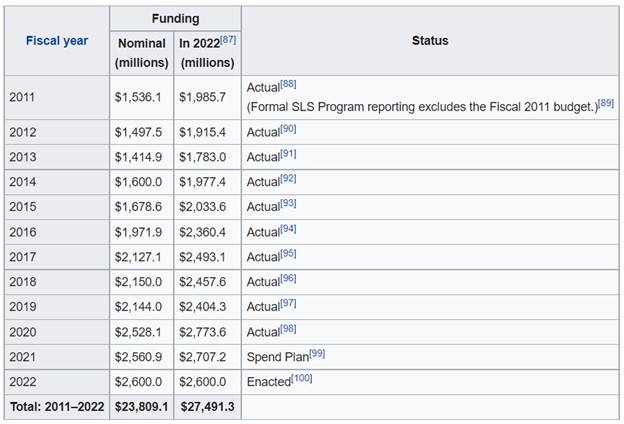Click citation 95 in the 2017 row
Image resolution: width=624 pixels, height=424 pixels.
click(x=288, y=254)
